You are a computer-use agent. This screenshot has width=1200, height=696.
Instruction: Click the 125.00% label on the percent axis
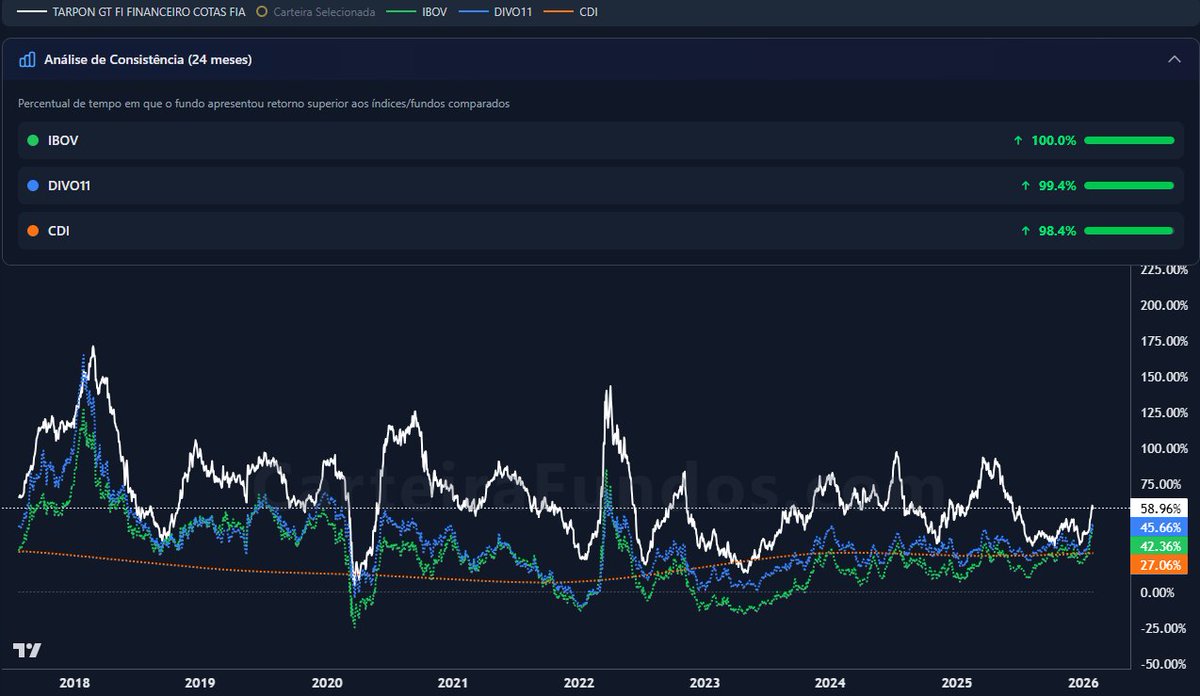click(1163, 413)
